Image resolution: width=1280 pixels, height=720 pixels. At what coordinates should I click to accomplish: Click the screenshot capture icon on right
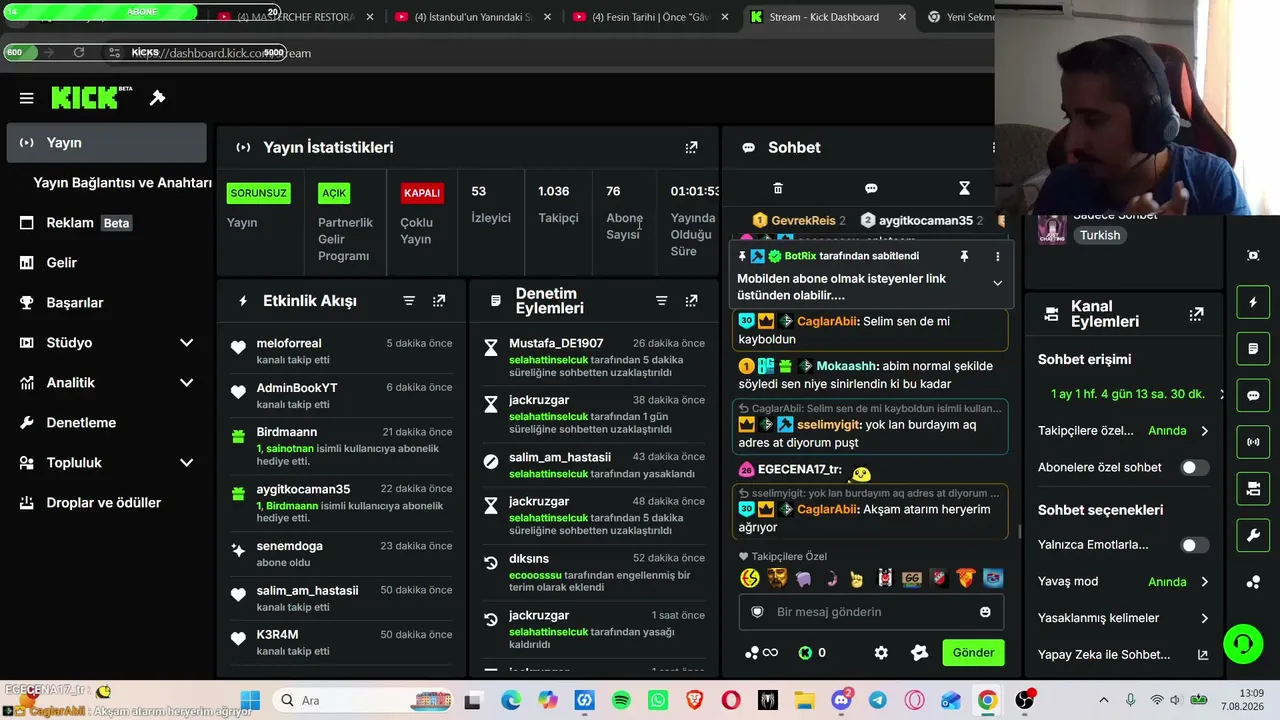pyautogui.click(x=1253, y=256)
